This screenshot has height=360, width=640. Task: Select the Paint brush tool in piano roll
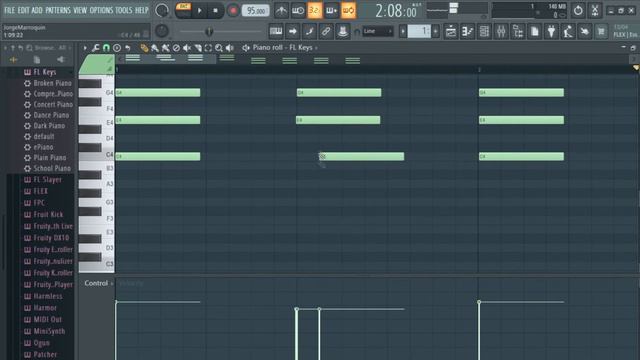(x=155, y=48)
